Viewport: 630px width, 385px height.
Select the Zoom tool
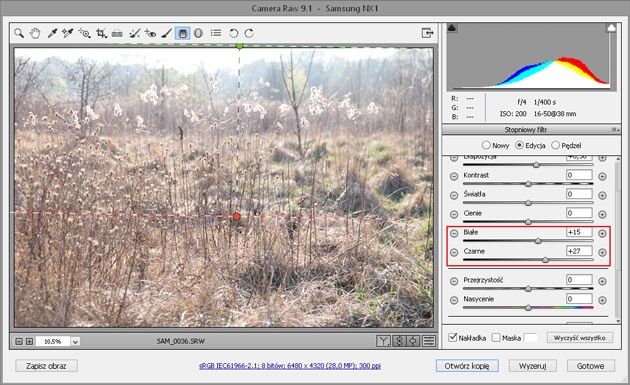tap(19, 33)
